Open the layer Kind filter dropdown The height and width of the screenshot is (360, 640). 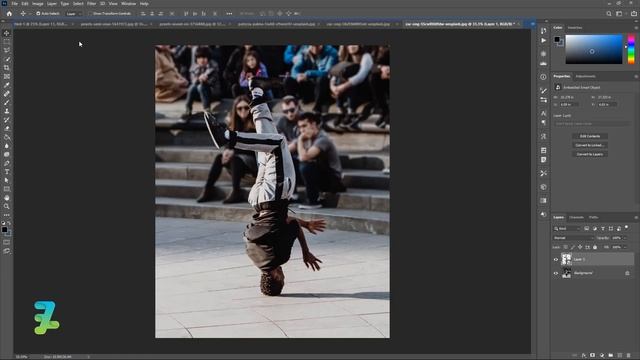click(x=567, y=229)
